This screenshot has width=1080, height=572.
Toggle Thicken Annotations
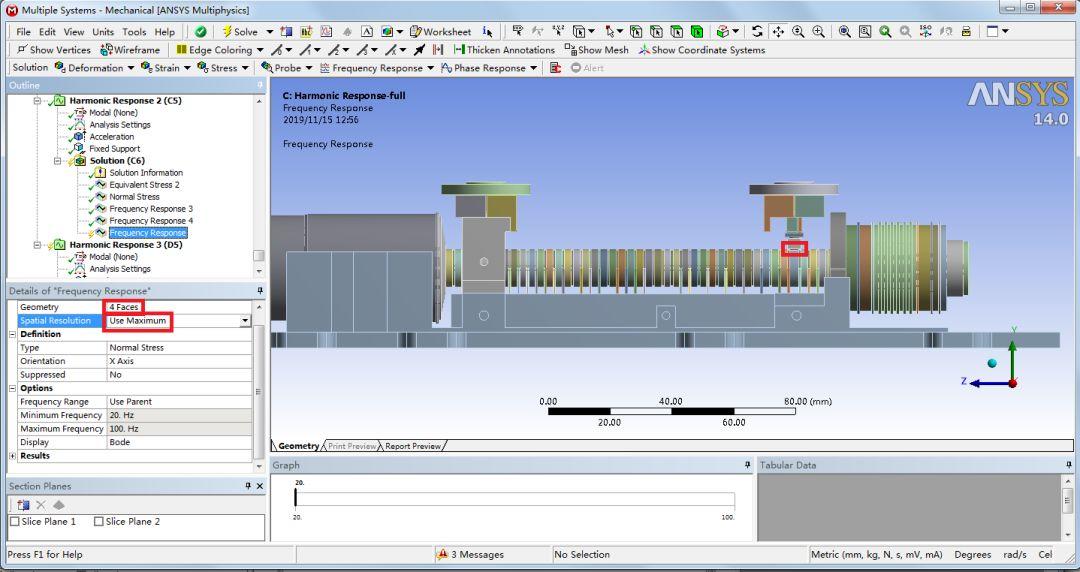[503, 50]
